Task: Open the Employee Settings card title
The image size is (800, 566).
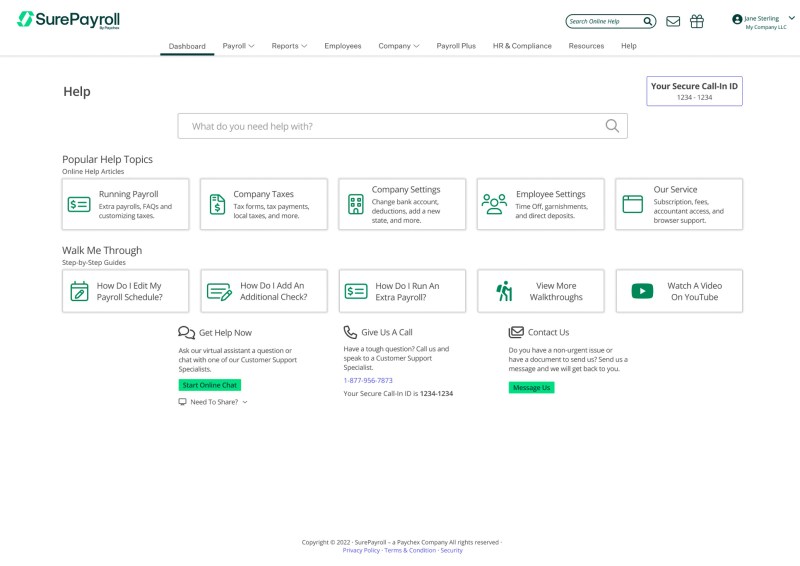Action: point(551,194)
